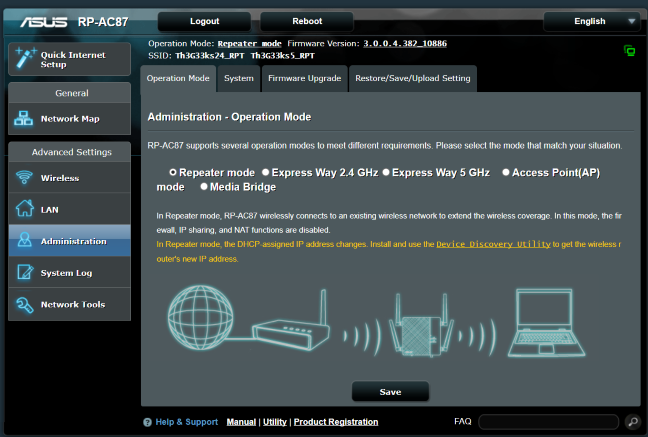Open the System Log menu item
Image resolution: width=648 pixels, height=437 pixels.
pos(69,272)
